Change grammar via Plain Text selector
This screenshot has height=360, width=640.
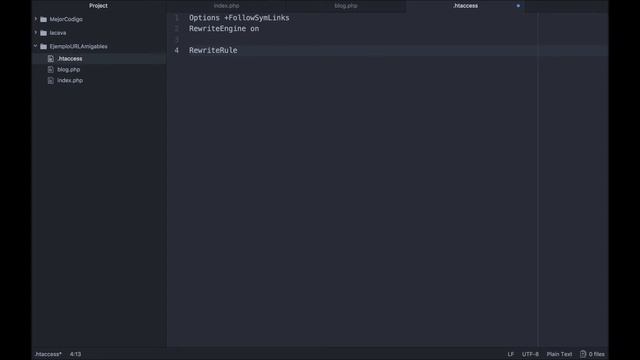pyautogui.click(x=559, y=354)
